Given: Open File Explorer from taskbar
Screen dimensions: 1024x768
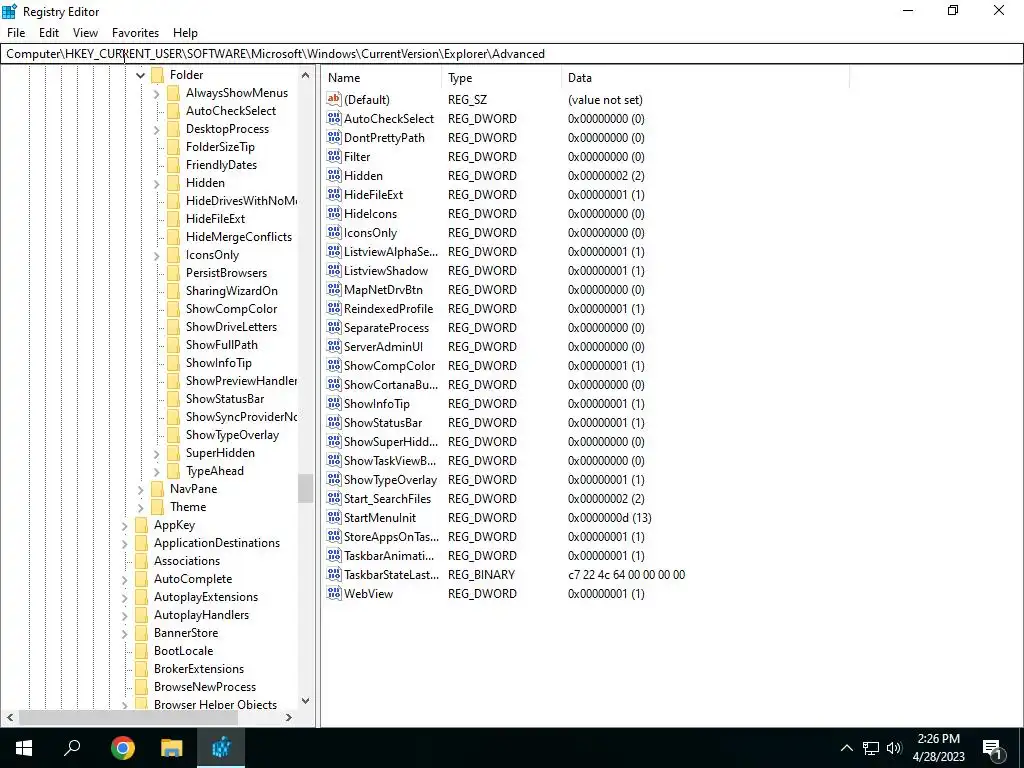Looking at the screenshot, I should (172, 748).
